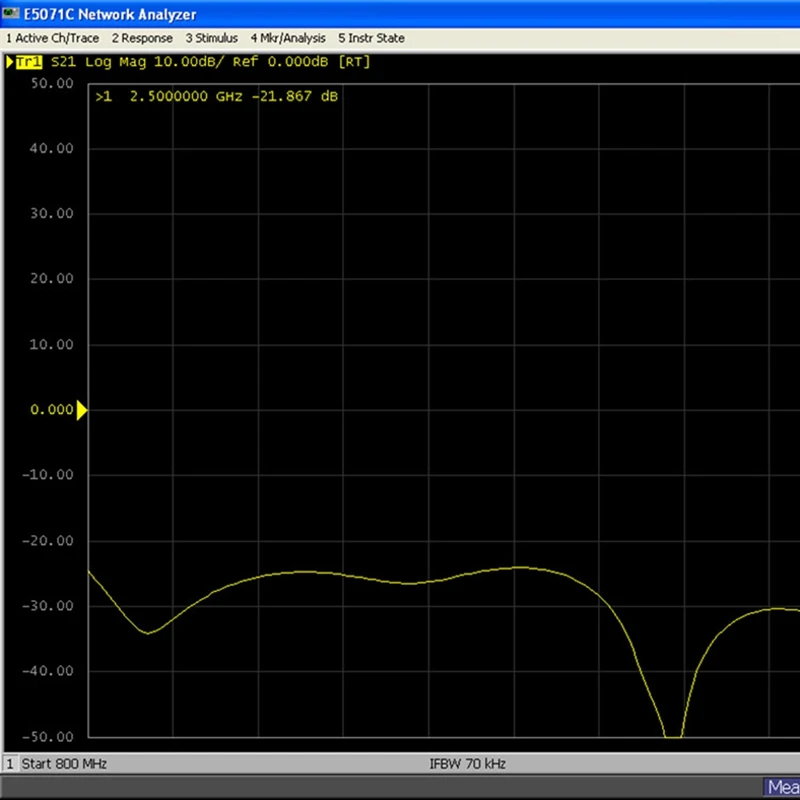The width and height of the screenshot is (800, 800).
Task: Click the Mea button at bottom right
Action: 782,787
